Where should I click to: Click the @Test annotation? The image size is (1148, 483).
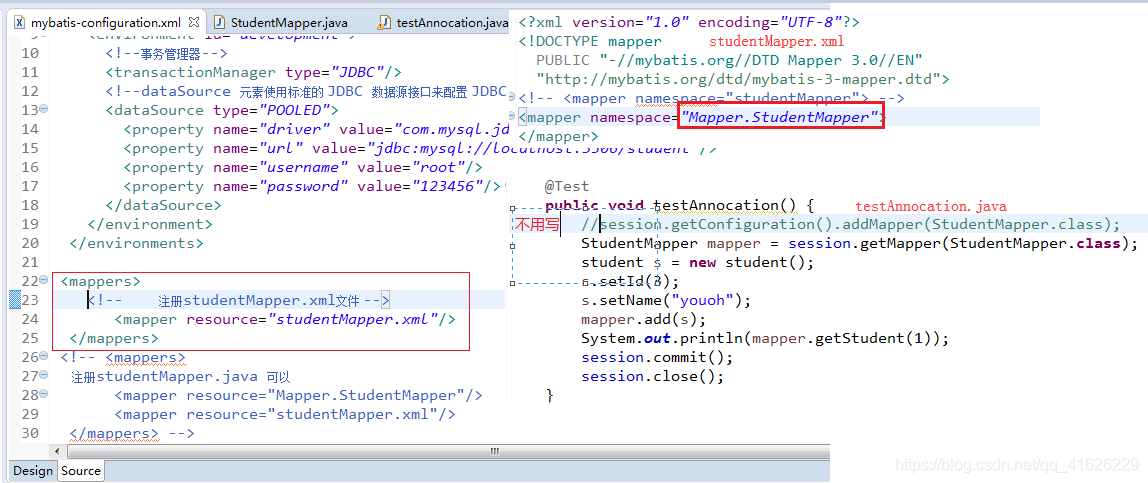point(567,187)
